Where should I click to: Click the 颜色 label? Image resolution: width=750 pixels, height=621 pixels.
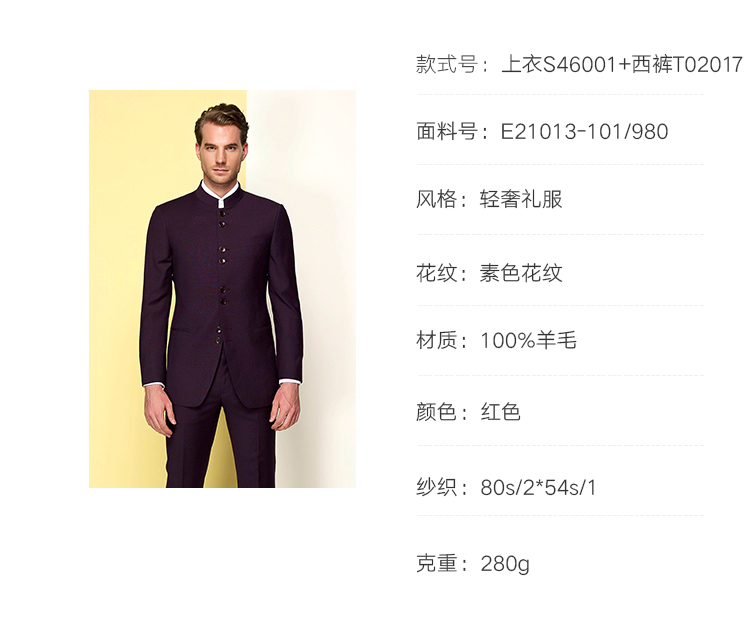point(437,412)
